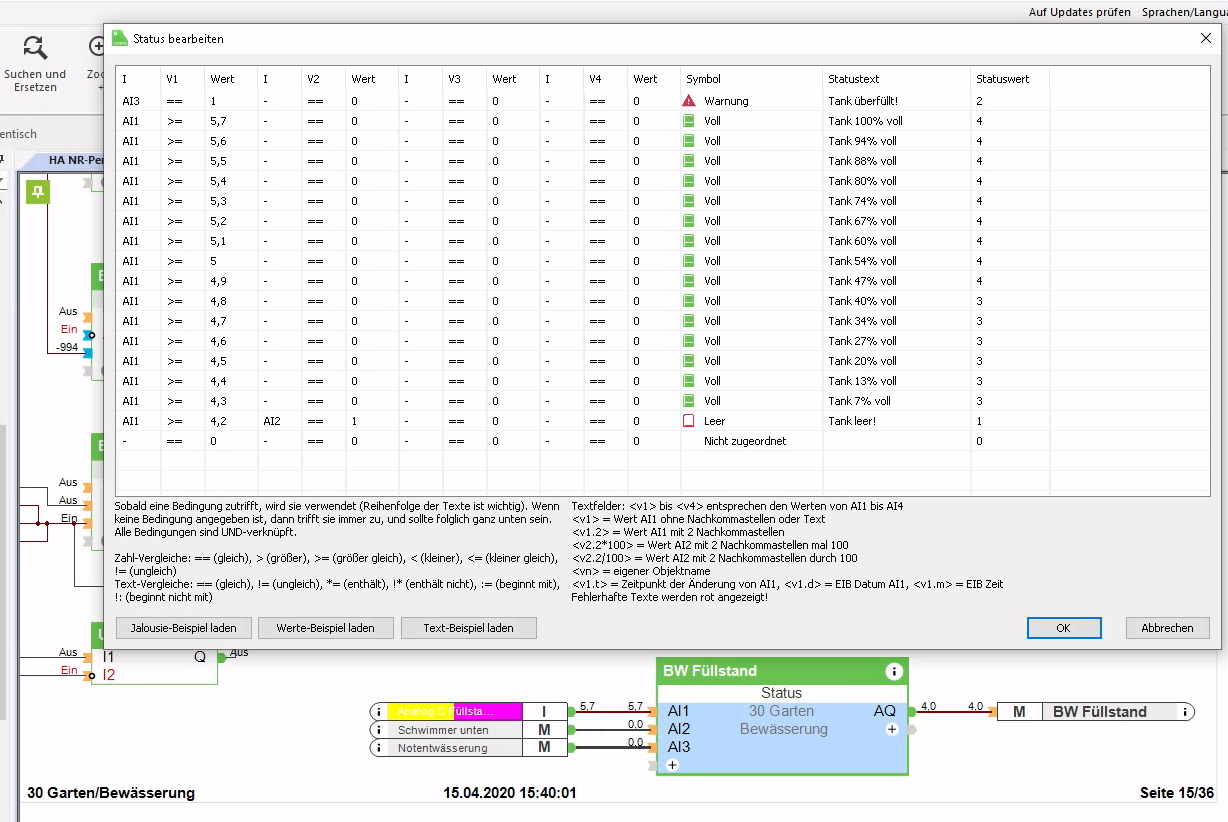Click Text-Beispiel laden button
1228x822 pixels.
(468, 628)
